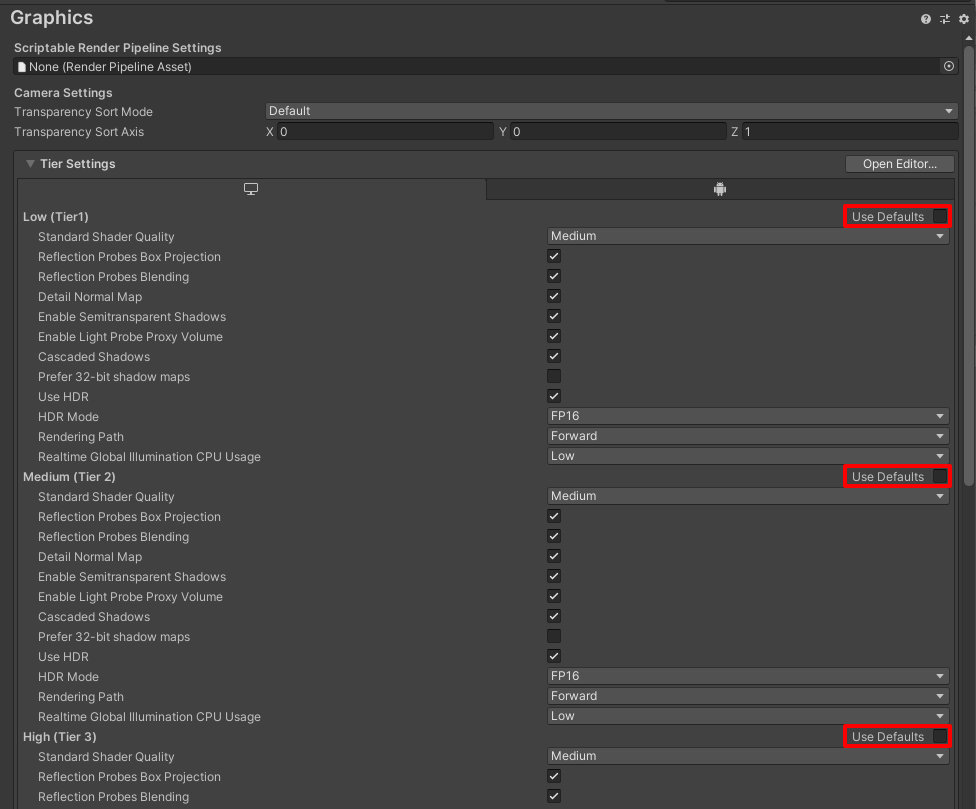
Task: Open the Graphics help documentation icon
Action: [926, 19]
